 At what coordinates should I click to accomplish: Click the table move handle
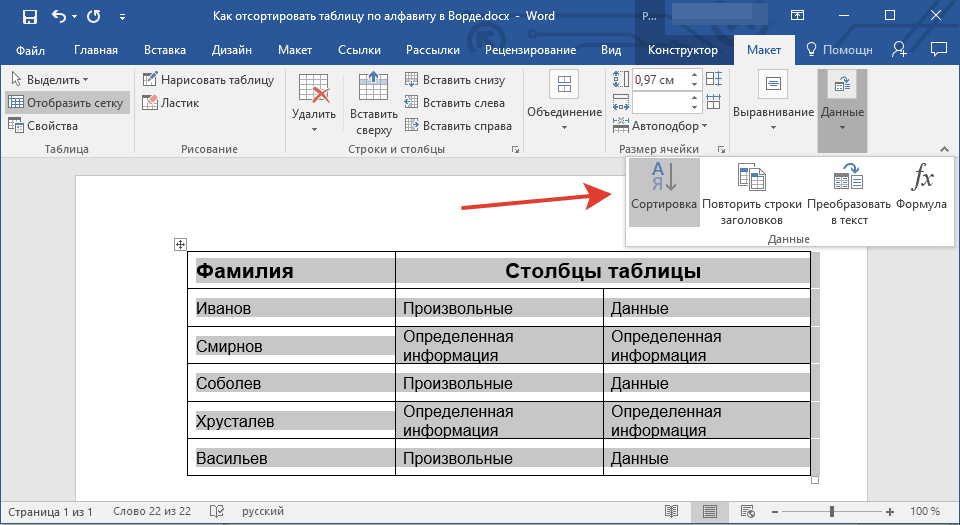click(x=181, y=244)
